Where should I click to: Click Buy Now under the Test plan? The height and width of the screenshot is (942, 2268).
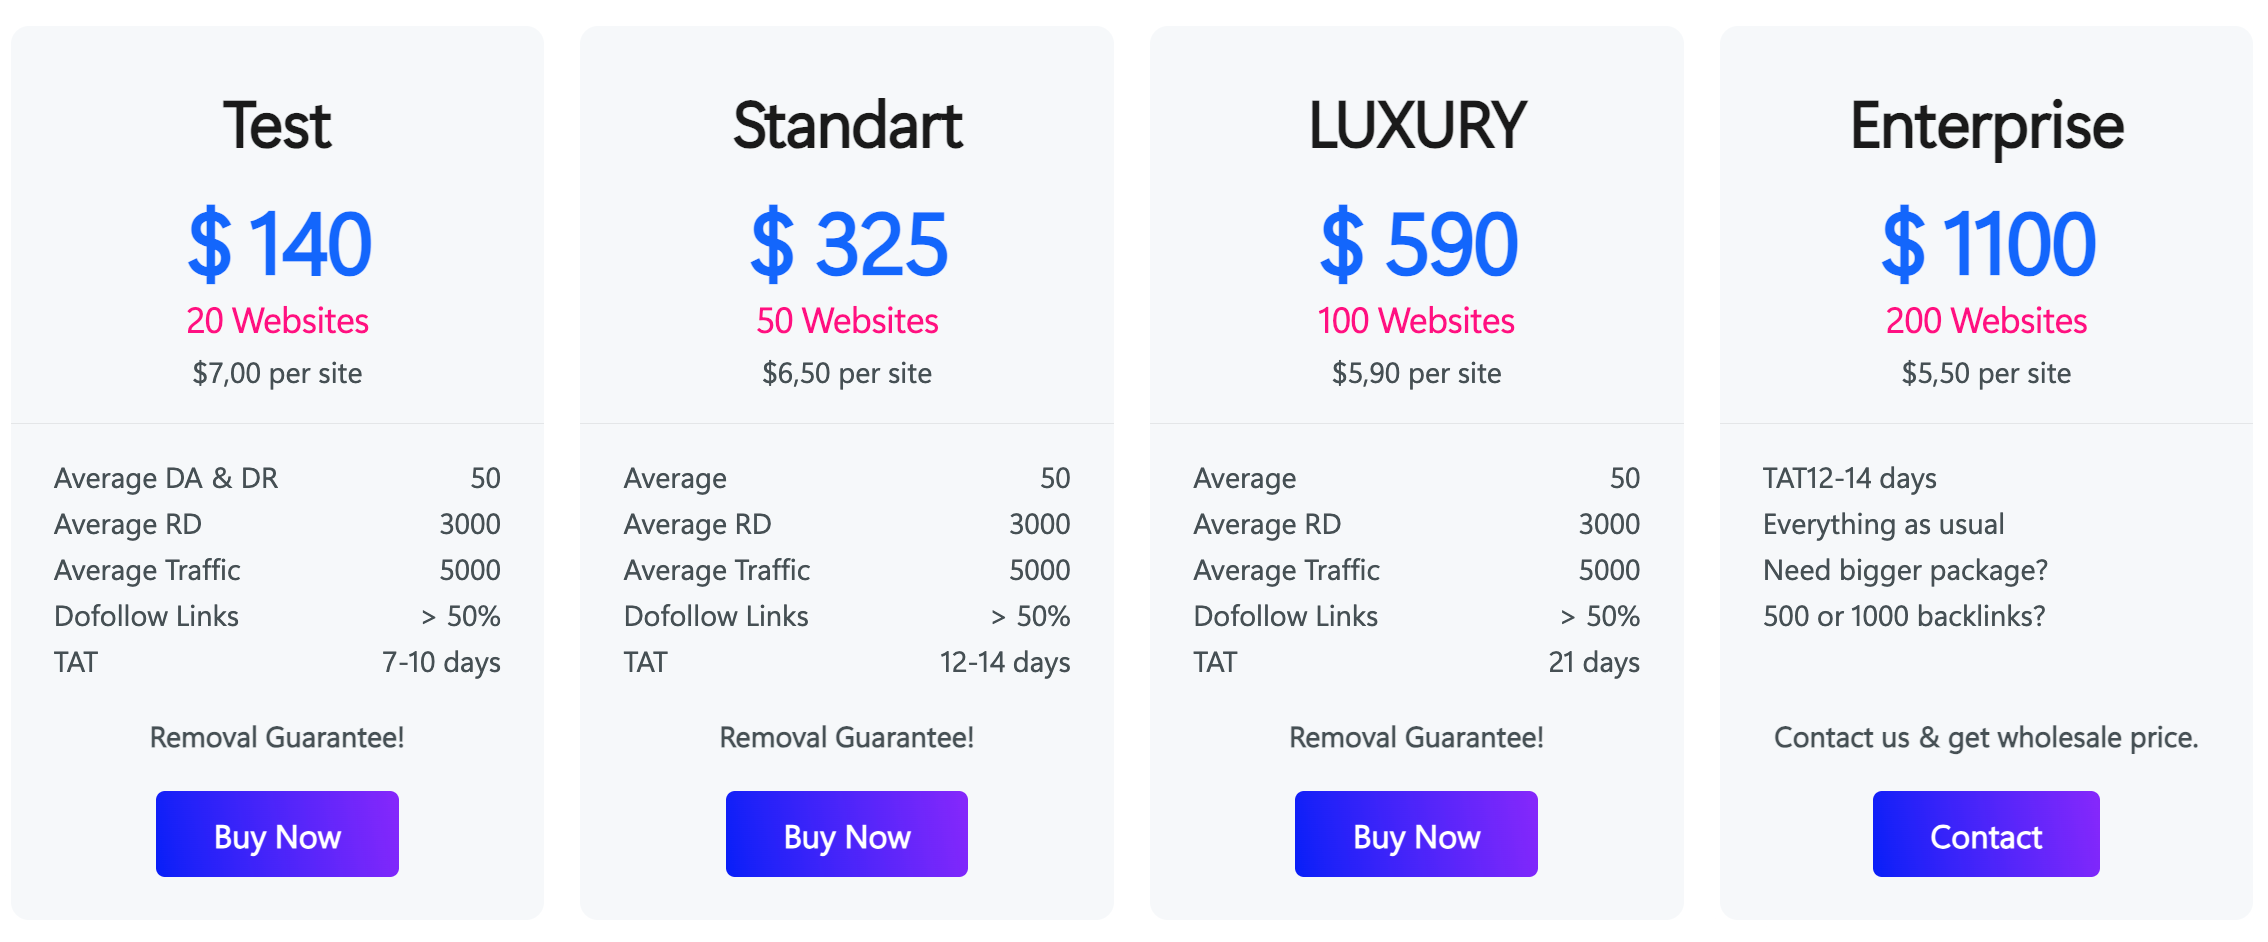(x=277, y=834)
